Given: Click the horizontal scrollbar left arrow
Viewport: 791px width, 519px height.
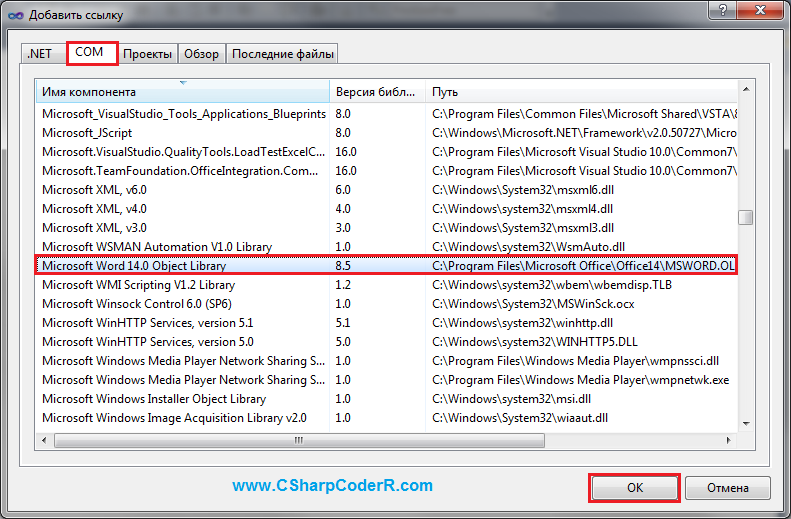Looking at the screenshot, I should point(44,440).
